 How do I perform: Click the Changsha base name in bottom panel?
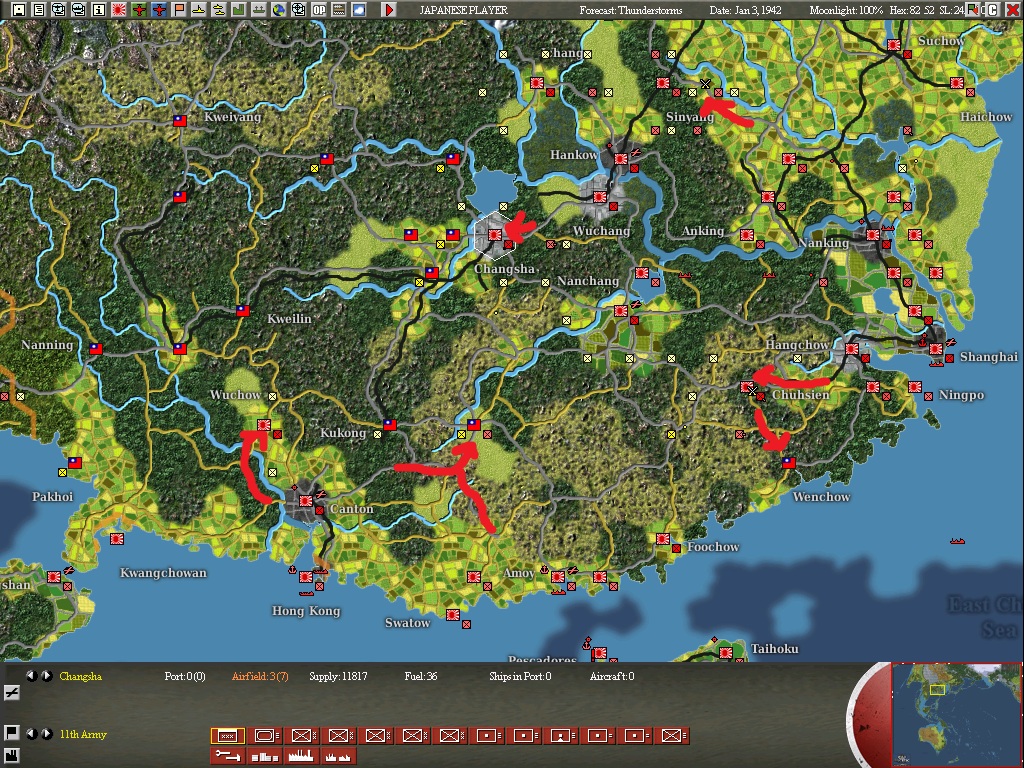(80, 676)
